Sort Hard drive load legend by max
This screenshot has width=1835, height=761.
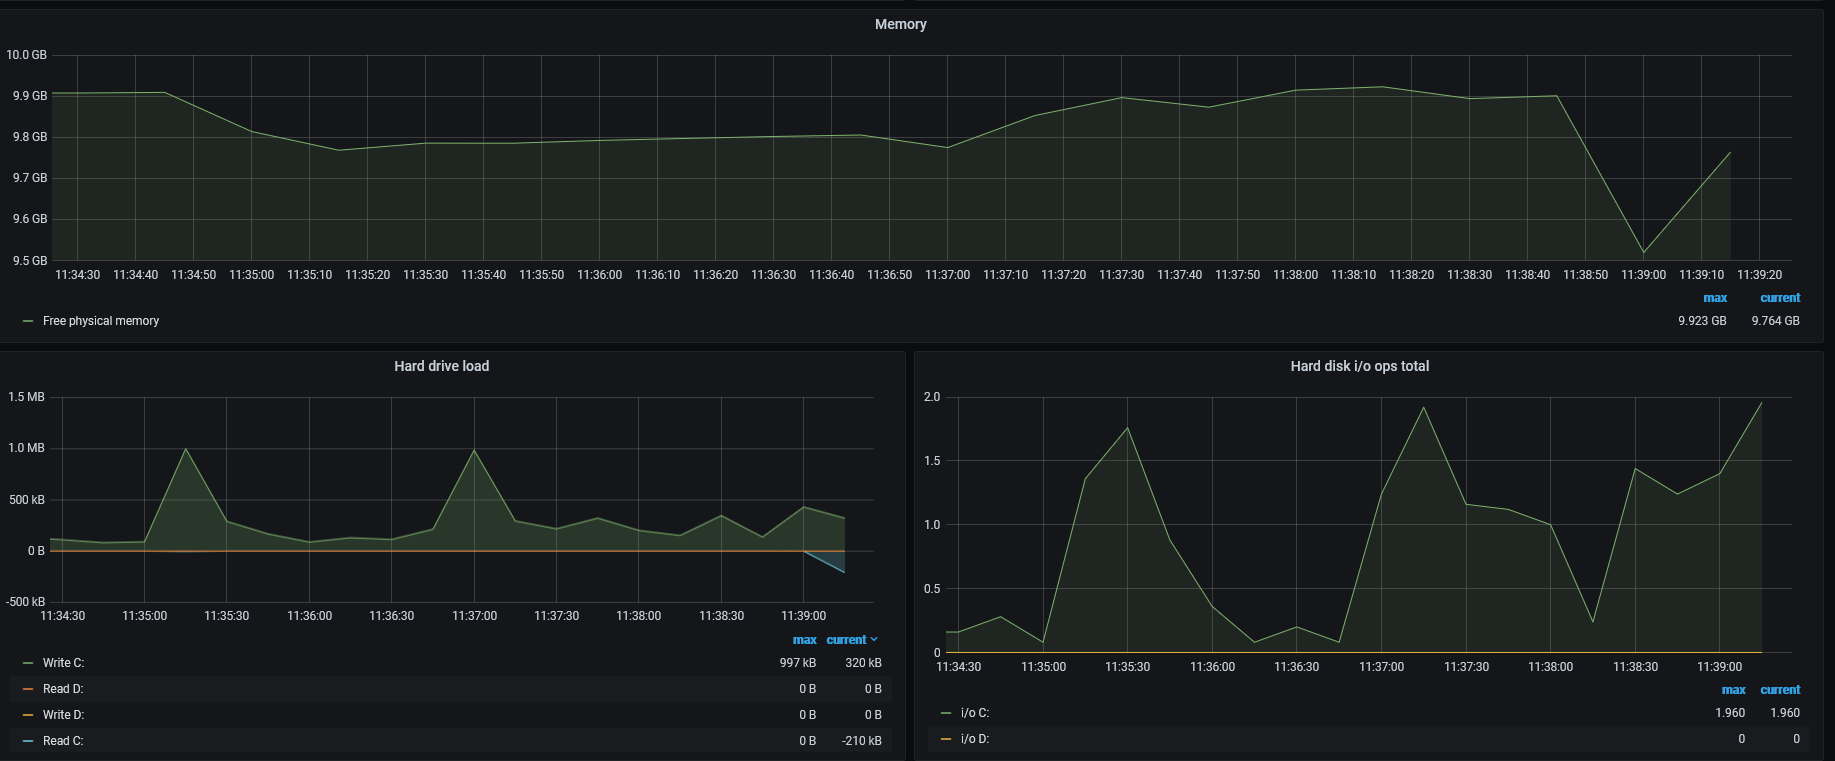(x=805, y=640)
